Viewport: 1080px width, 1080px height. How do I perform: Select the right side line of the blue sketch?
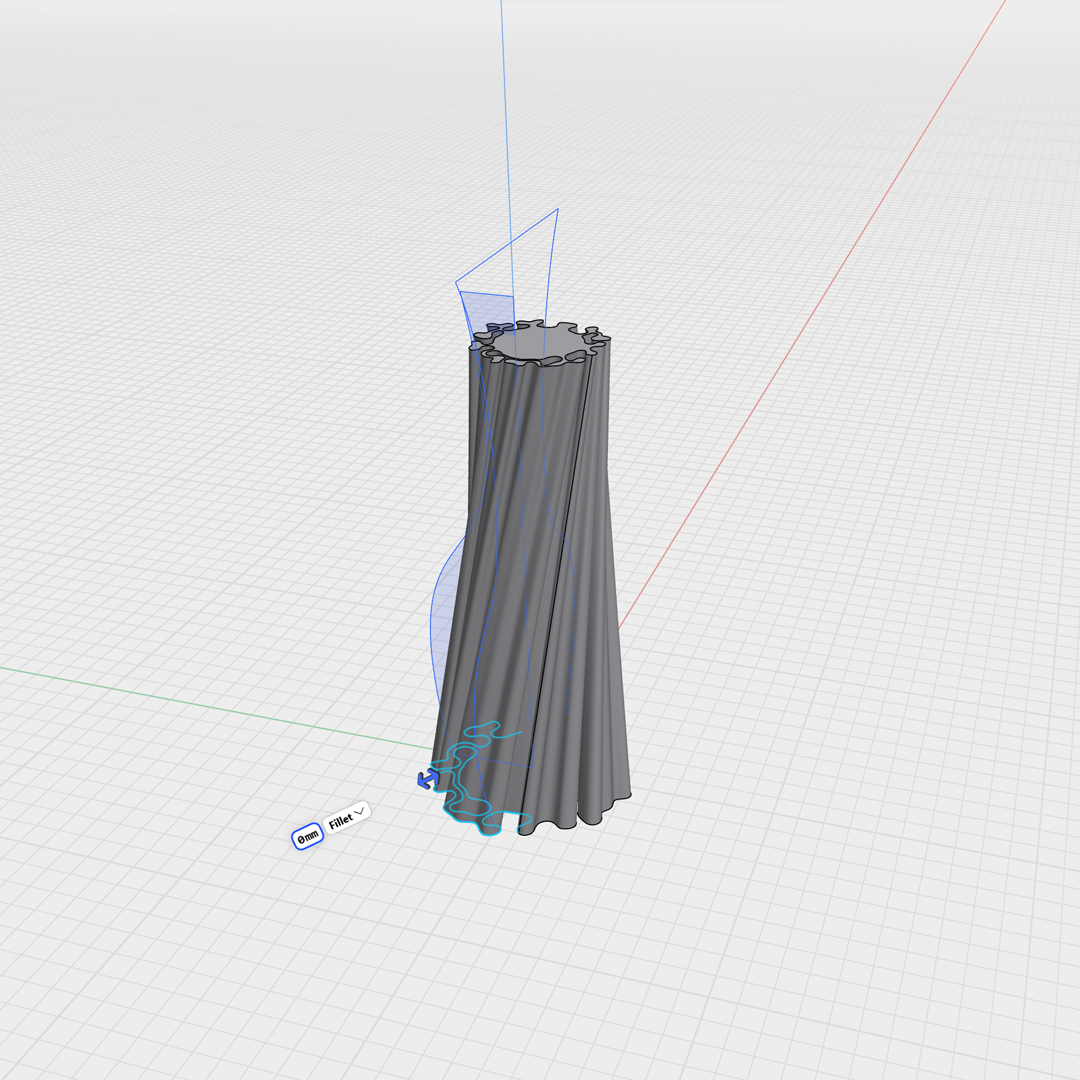[x=551, y=270]
